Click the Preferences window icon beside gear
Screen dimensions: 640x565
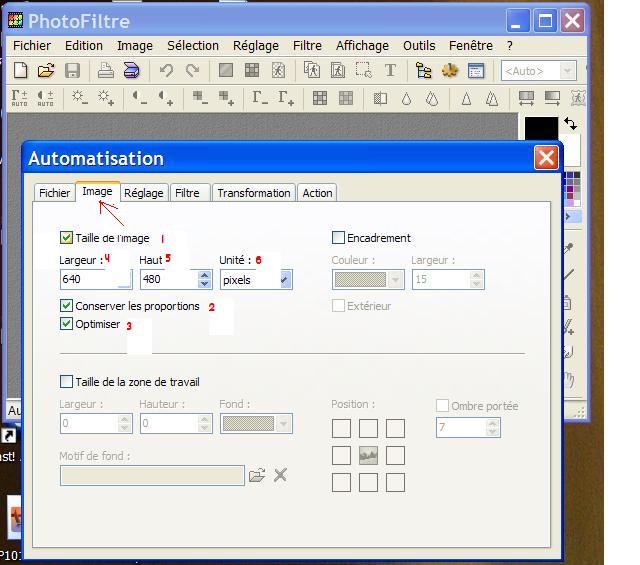coord(476,71)
